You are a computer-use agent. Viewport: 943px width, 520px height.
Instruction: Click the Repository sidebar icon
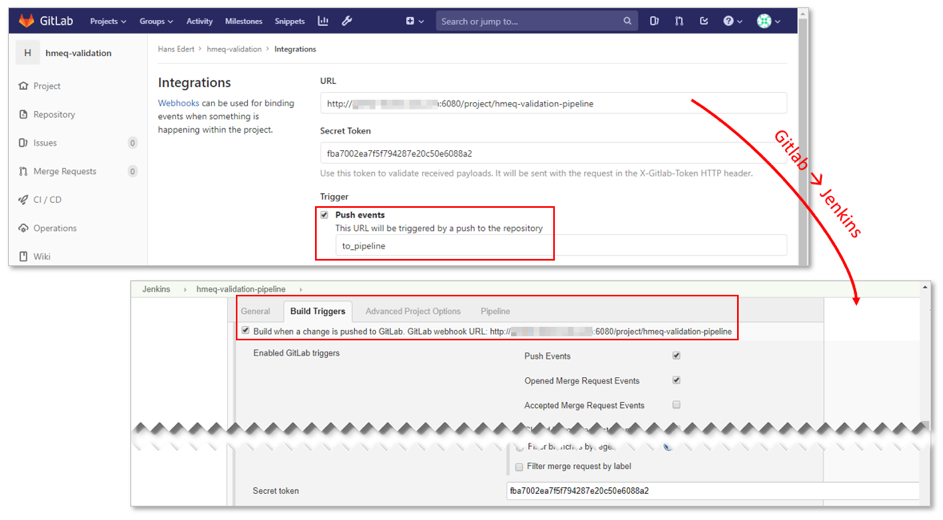click(24, 115)
